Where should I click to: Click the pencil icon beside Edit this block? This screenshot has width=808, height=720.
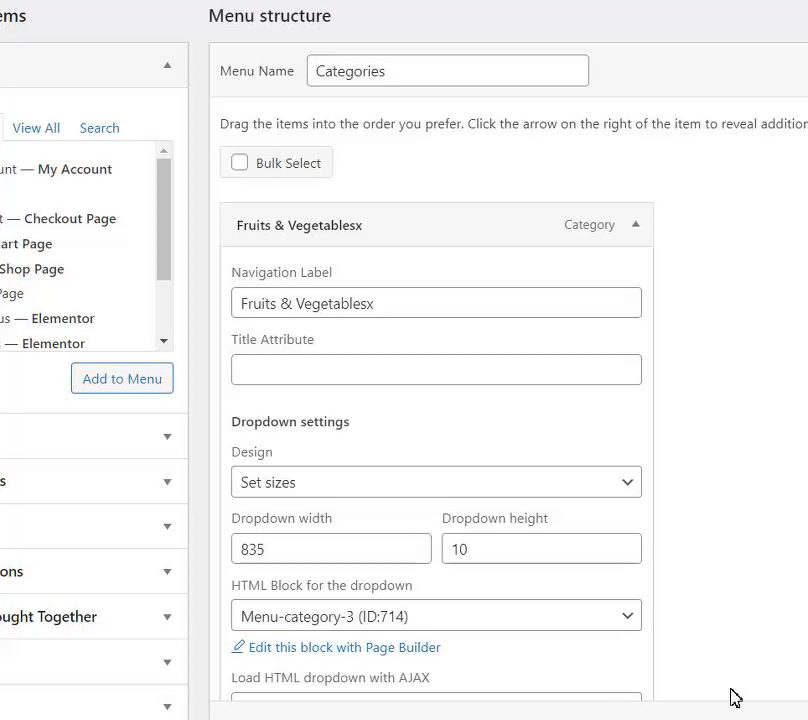tap(238, 647)
